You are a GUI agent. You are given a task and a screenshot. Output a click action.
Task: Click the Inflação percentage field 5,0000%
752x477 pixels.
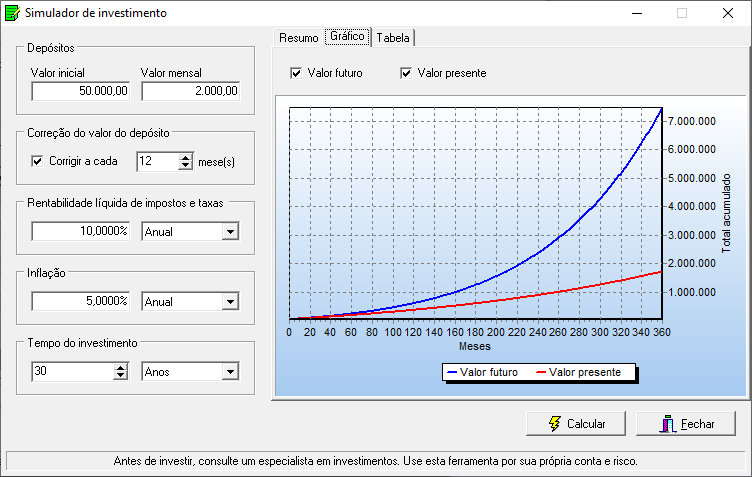click(x=81, y=301)
